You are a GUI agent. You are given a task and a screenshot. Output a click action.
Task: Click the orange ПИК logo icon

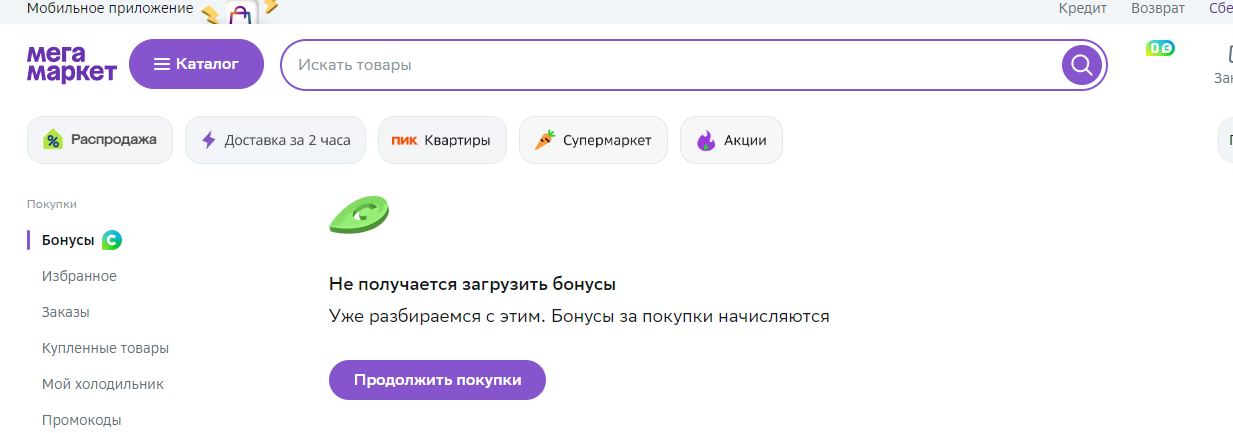tap(404, 141)
